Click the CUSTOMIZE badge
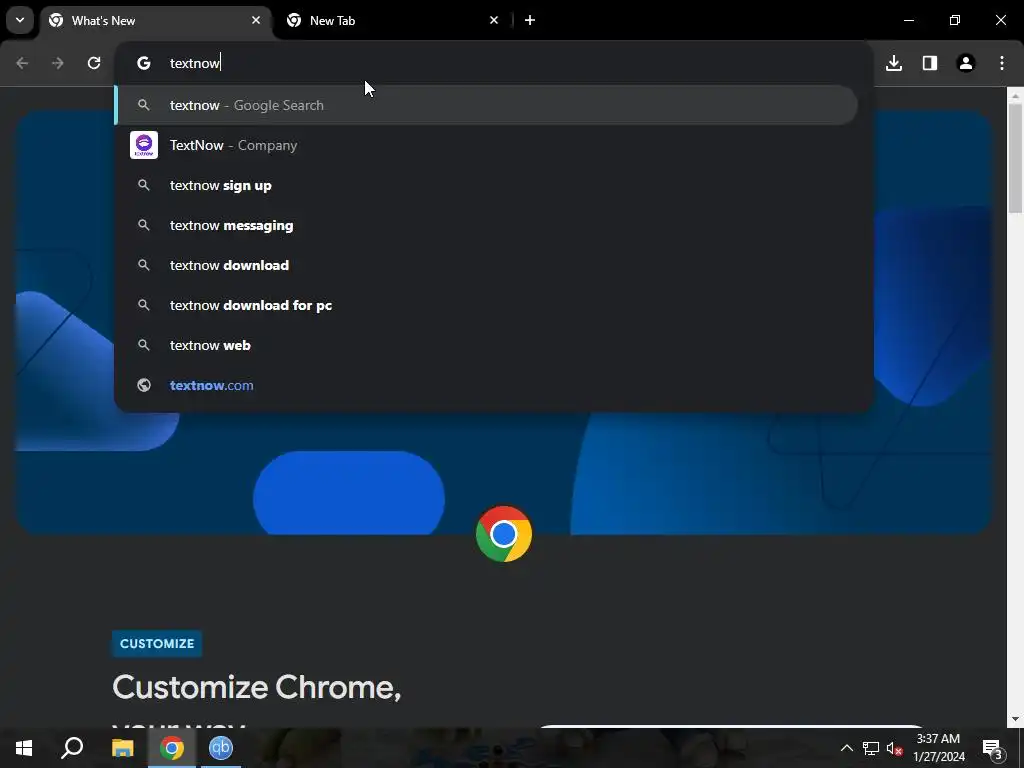The image size is (1024, 768). [157, 643]
